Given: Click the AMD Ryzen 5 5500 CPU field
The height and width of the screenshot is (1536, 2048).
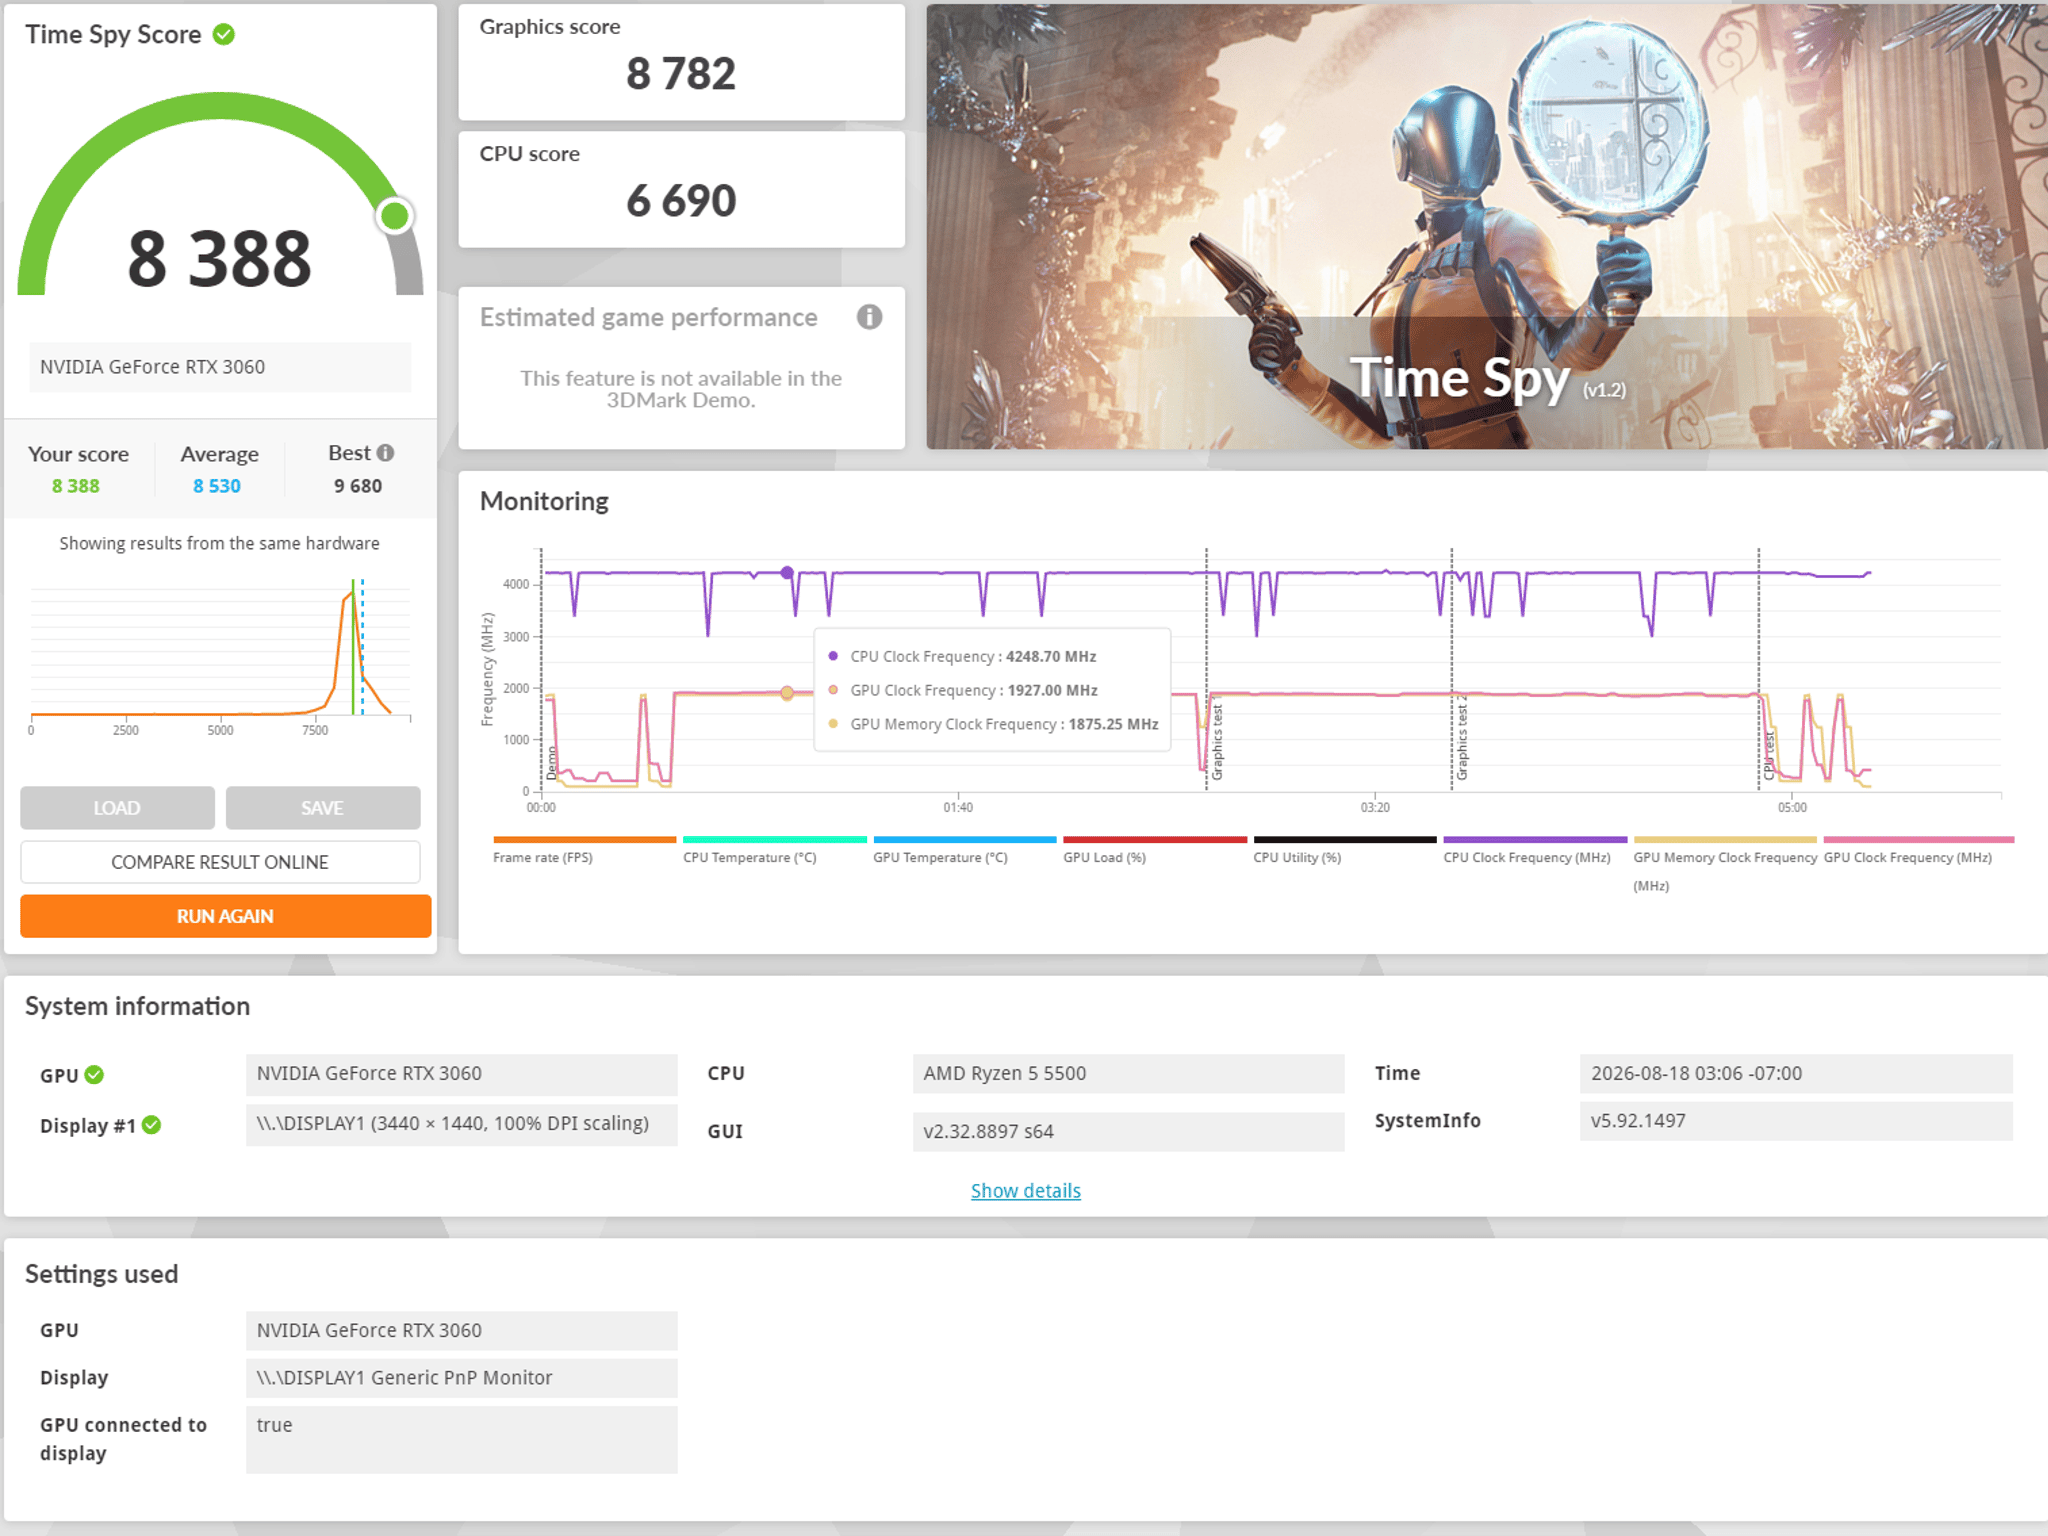Looking at the screenshot, I should pyautogui.click(x=1128, y=1074).
